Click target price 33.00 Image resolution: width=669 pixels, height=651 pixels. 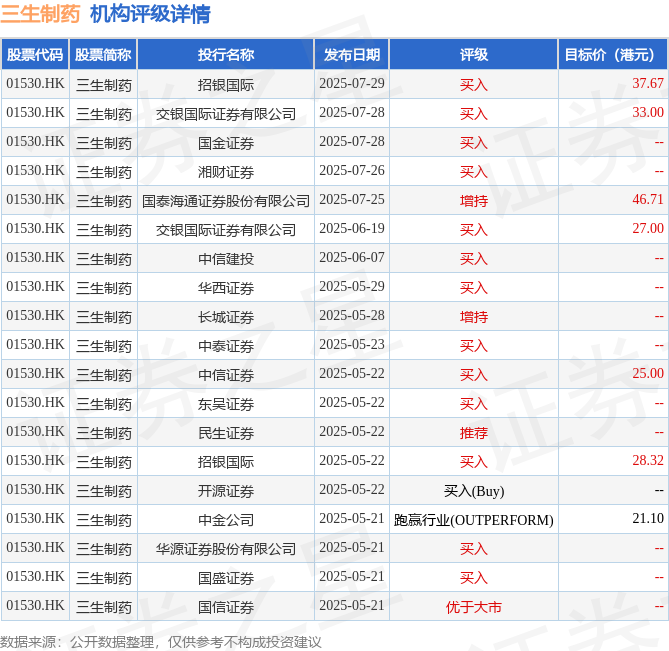click(x=648, y=112)
